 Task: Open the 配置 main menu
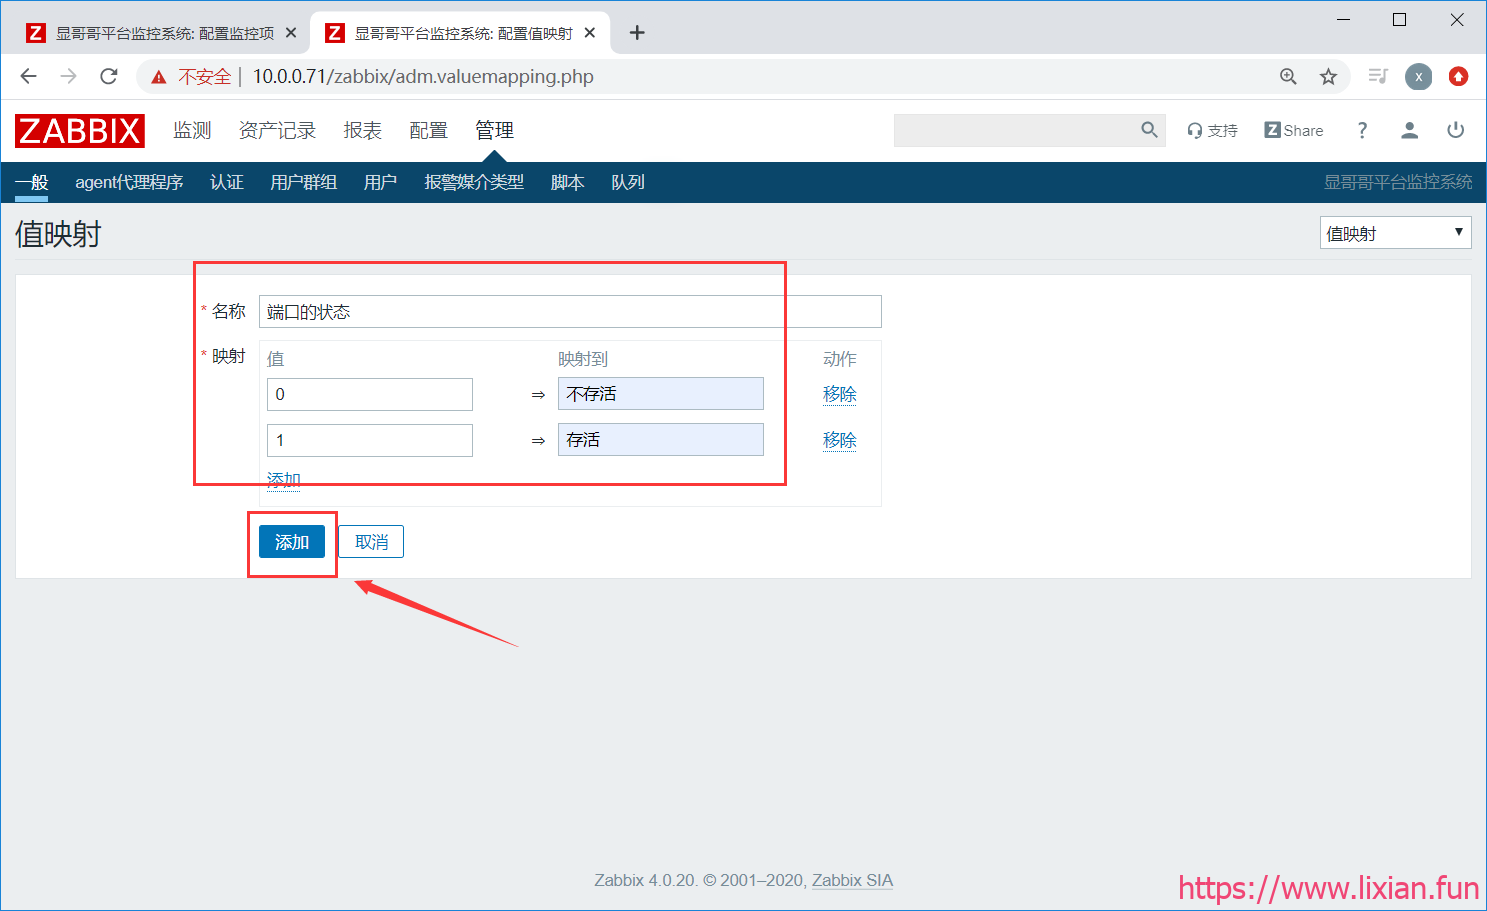pos(428,131)
